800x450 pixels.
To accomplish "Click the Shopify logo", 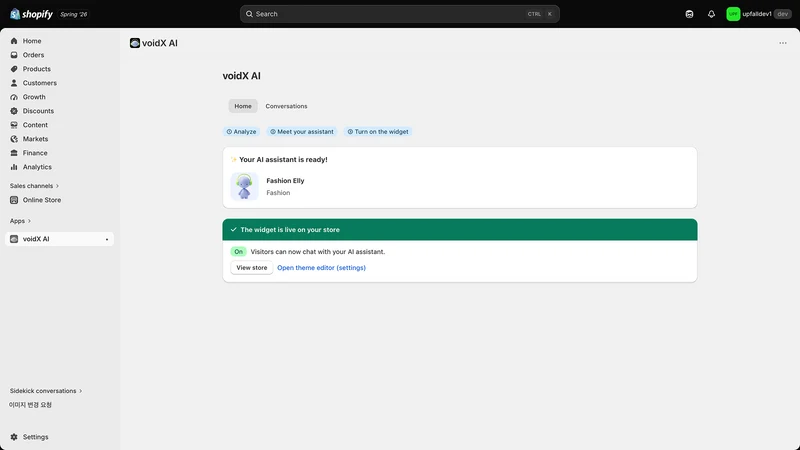I will (x=31, y=14).
